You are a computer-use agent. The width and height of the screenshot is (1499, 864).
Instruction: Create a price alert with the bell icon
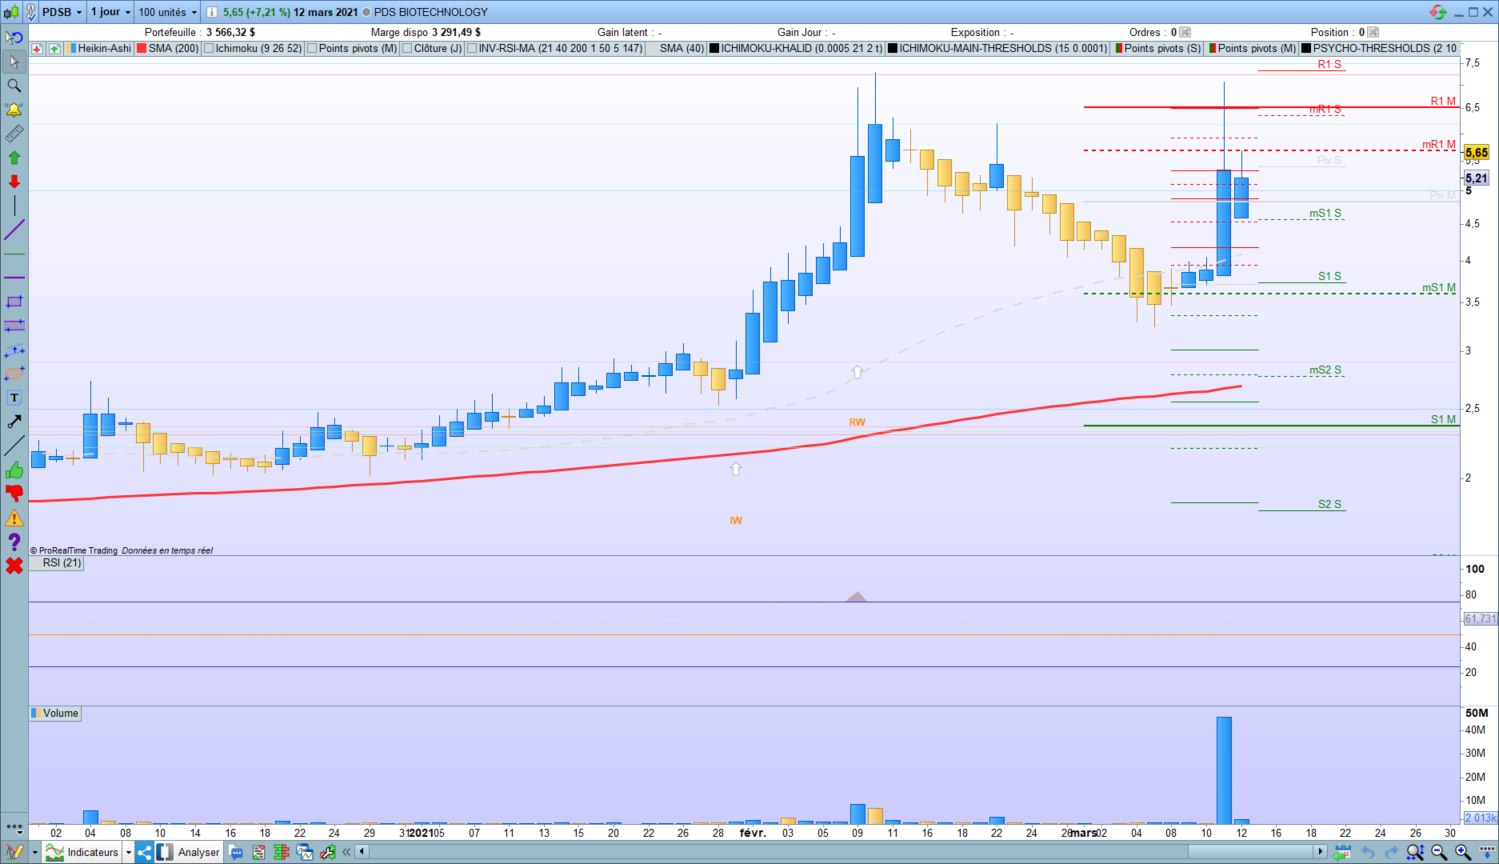point(14,110)
